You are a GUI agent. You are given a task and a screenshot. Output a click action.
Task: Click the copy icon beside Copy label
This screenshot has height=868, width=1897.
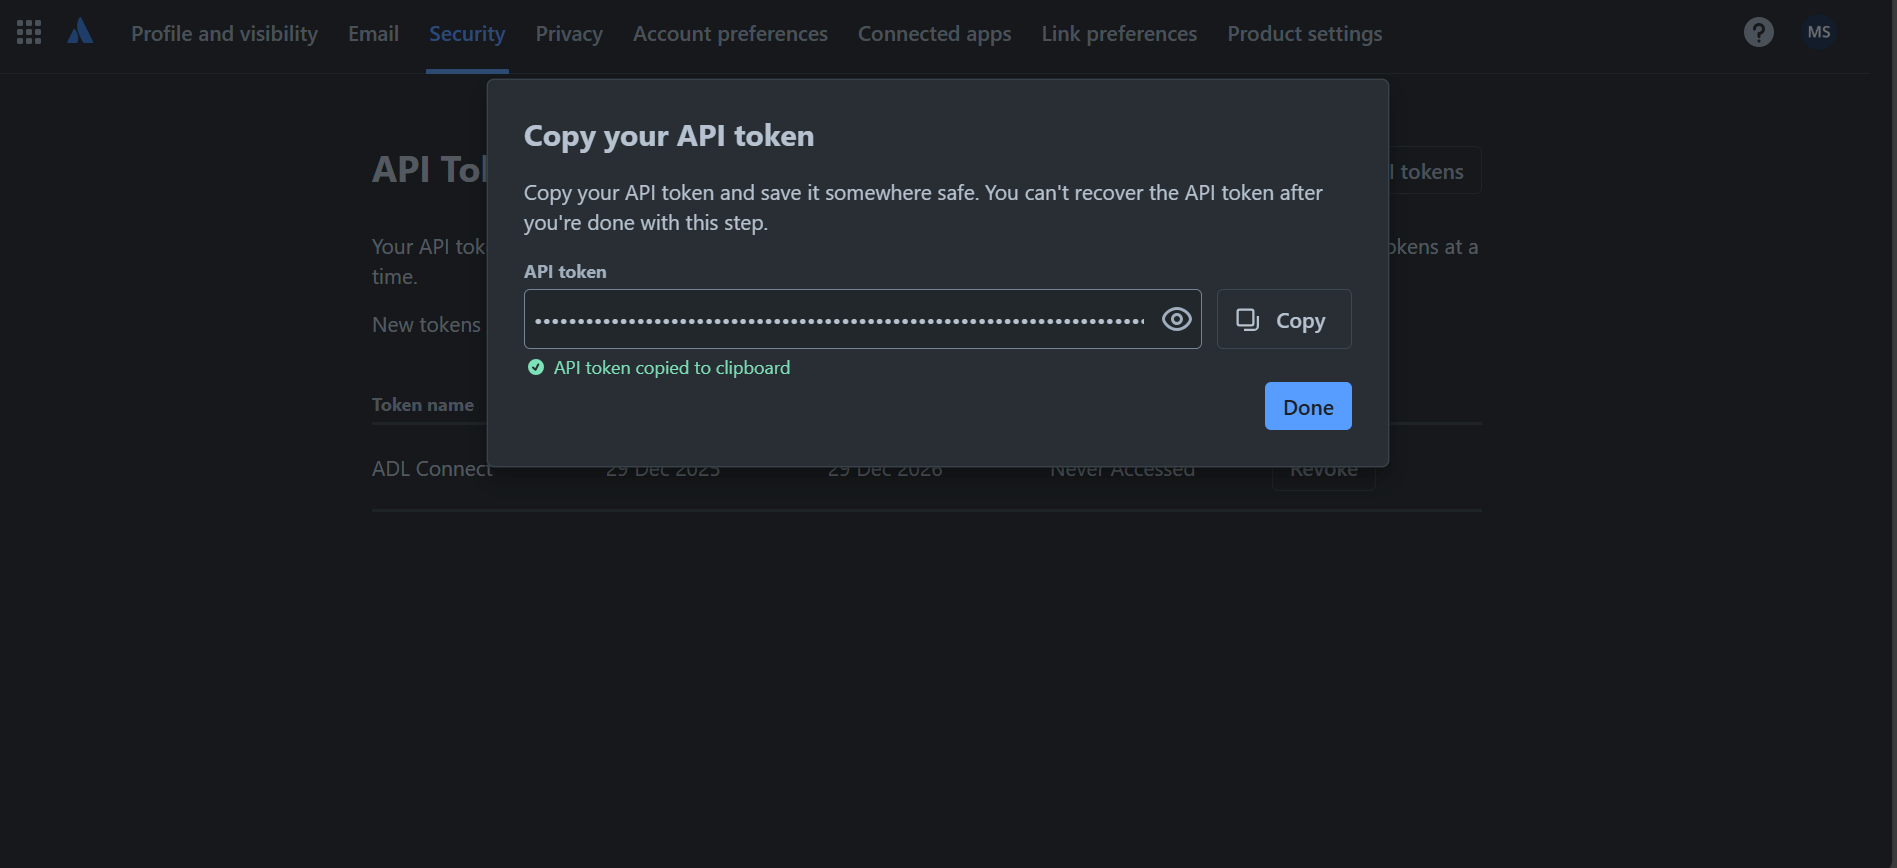click(1247, 319)
